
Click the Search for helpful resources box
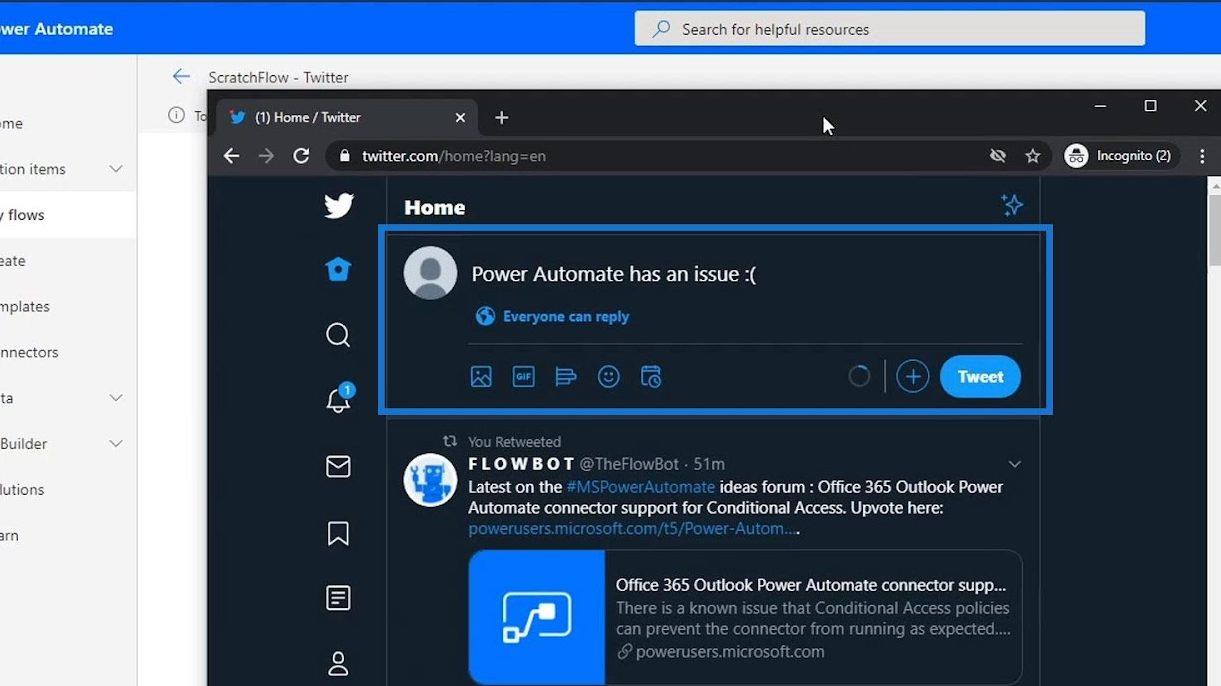point(890,29)
